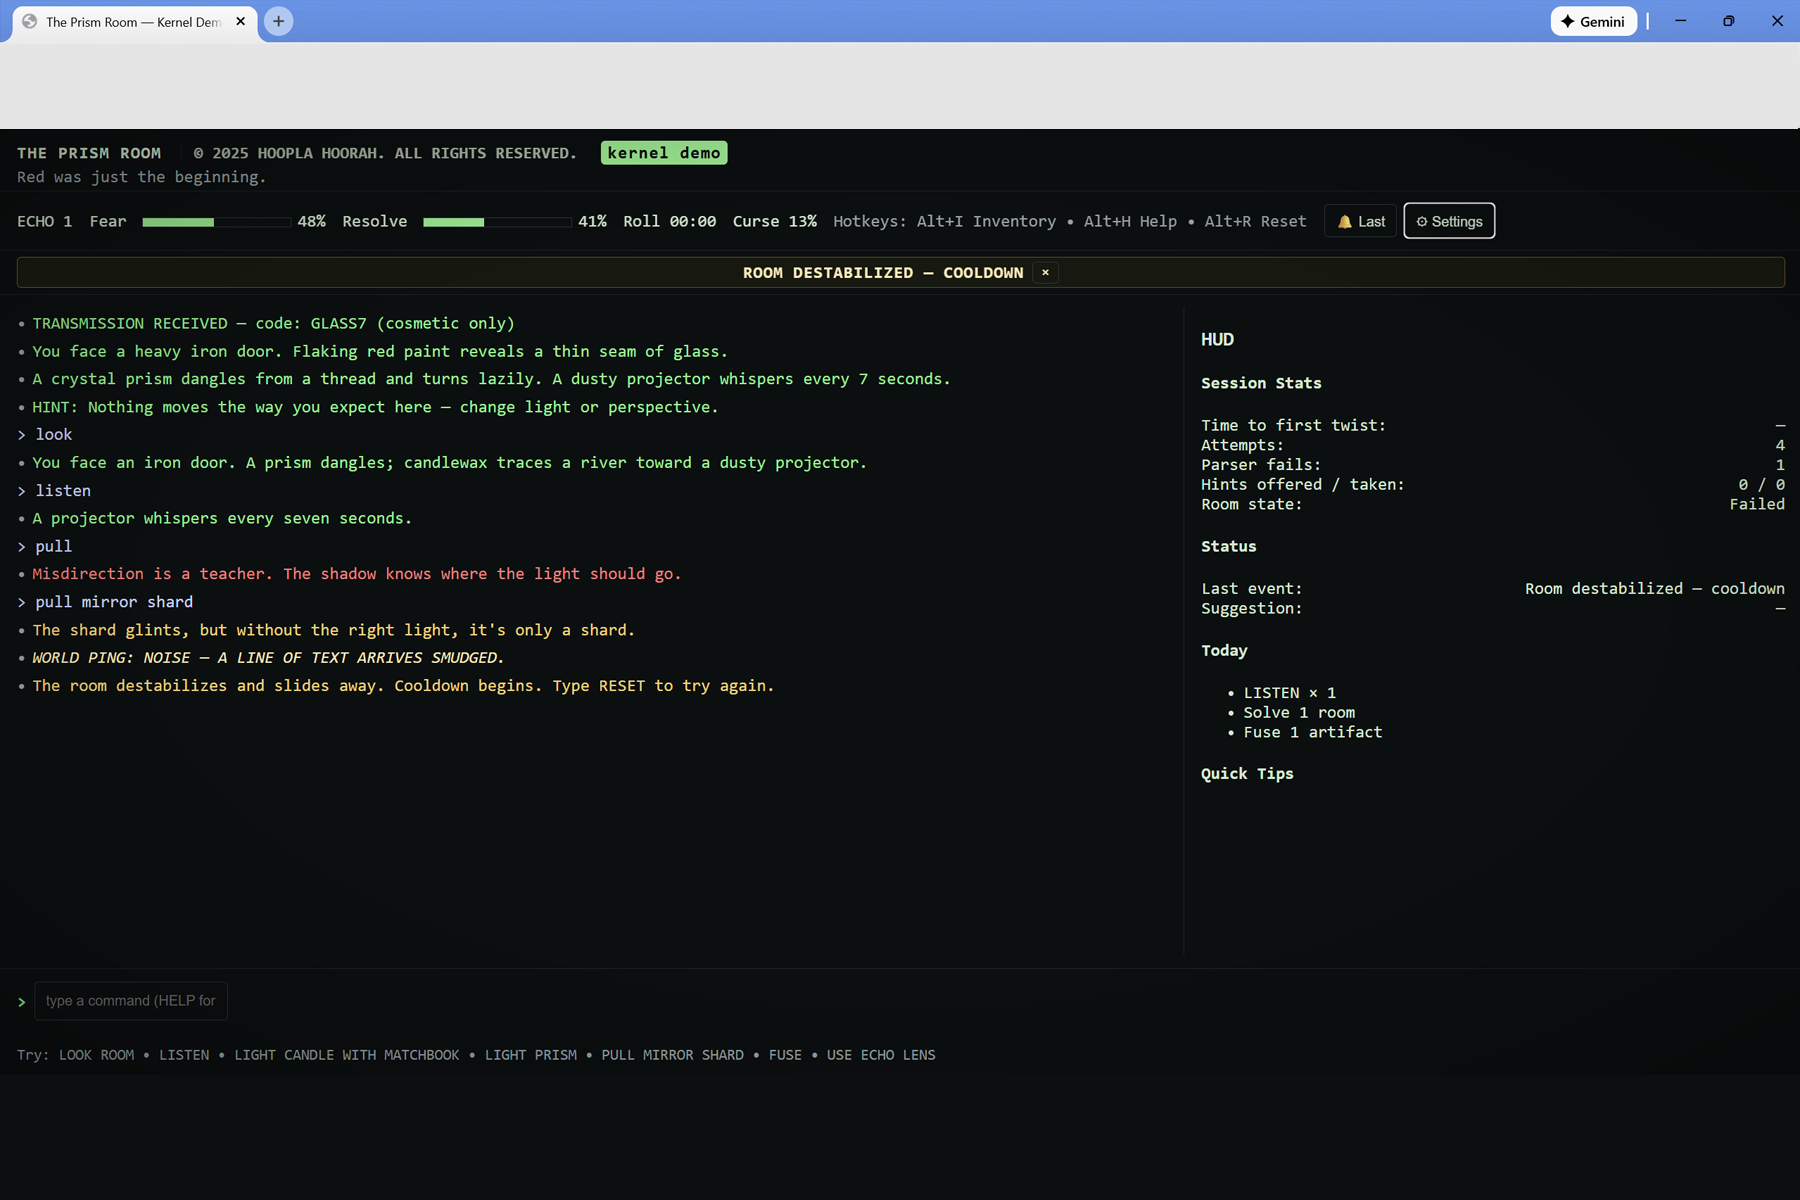
Task: Click the PULL MIRROR SHARD suggestion
Action: (x=672, y=1054)
